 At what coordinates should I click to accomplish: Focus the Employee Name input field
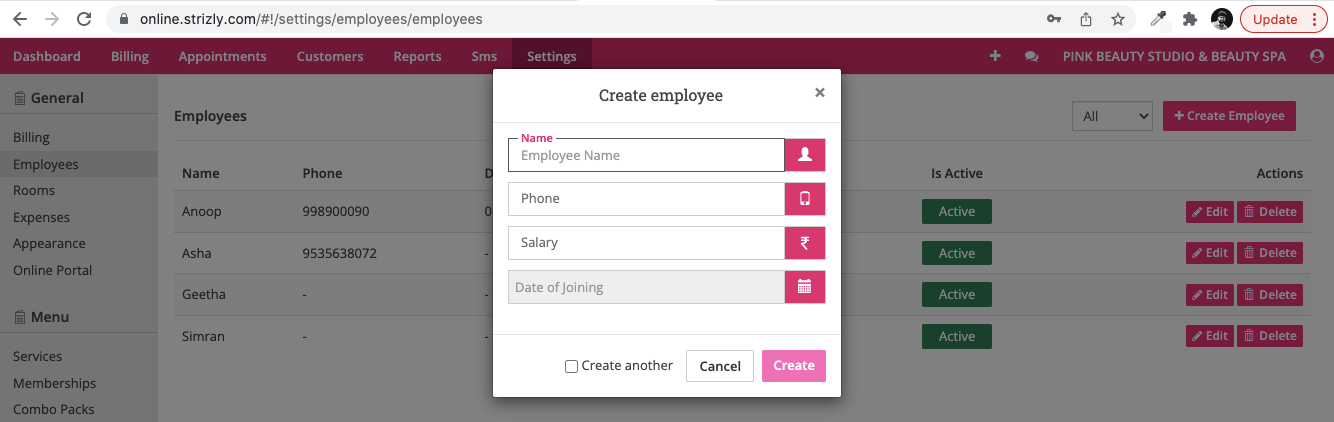646,155
